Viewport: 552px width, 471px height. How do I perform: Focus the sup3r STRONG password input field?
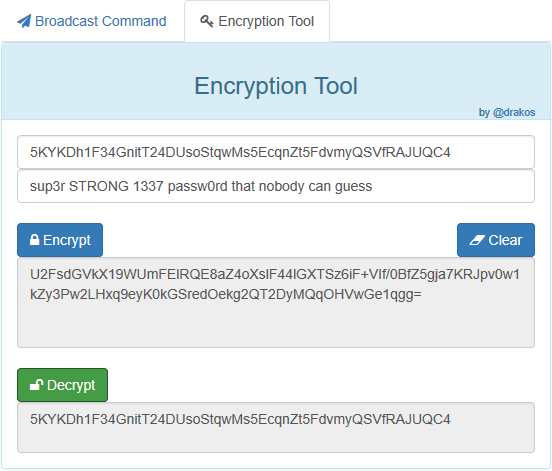point(276,186)
